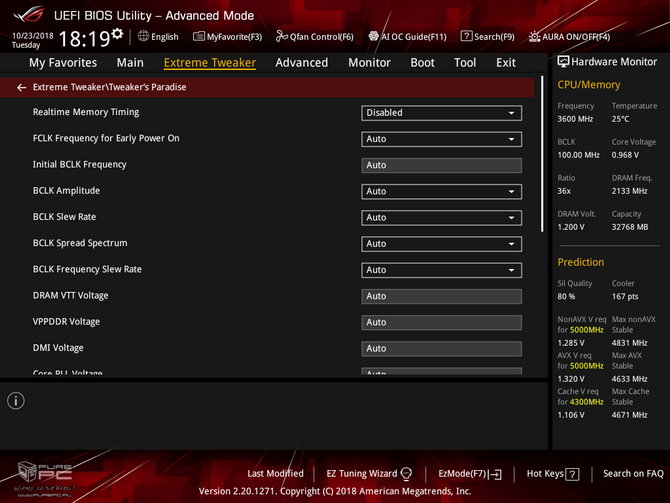Open Realtime Memory Timing dropdown
670x503 pixels.
click(441, 113)
